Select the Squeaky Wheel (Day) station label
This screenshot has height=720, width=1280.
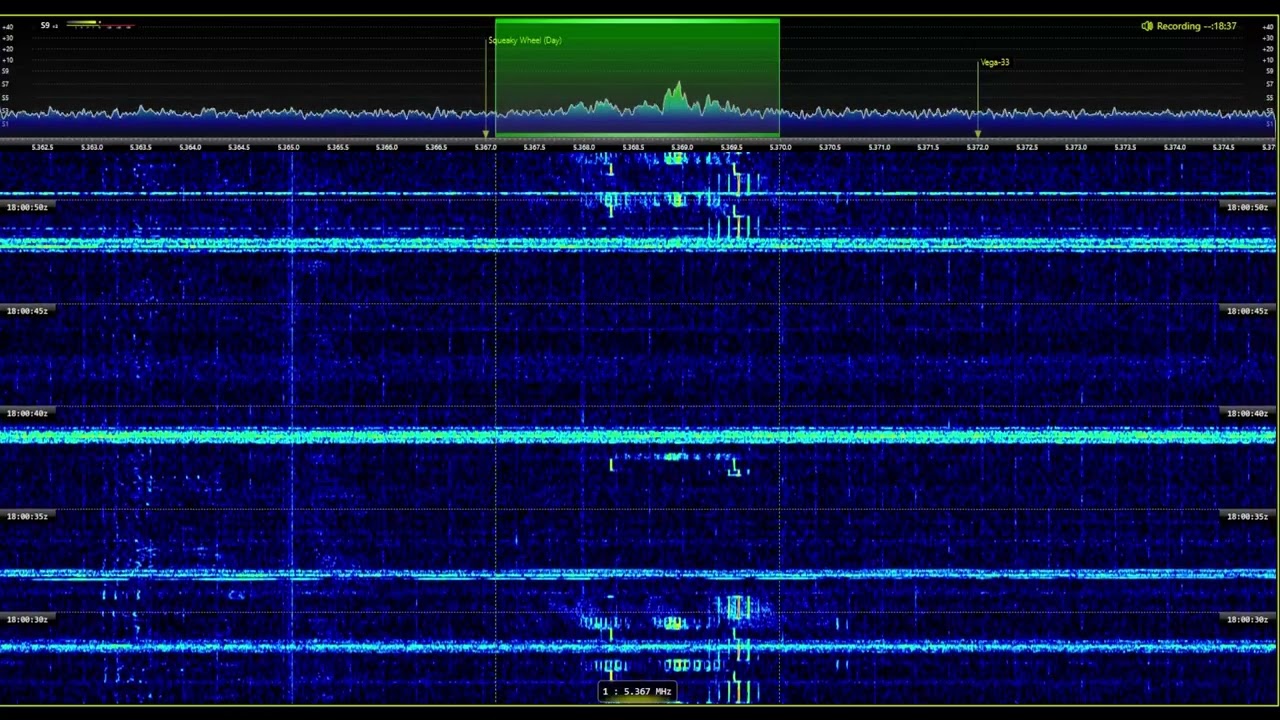coord(525,41)
